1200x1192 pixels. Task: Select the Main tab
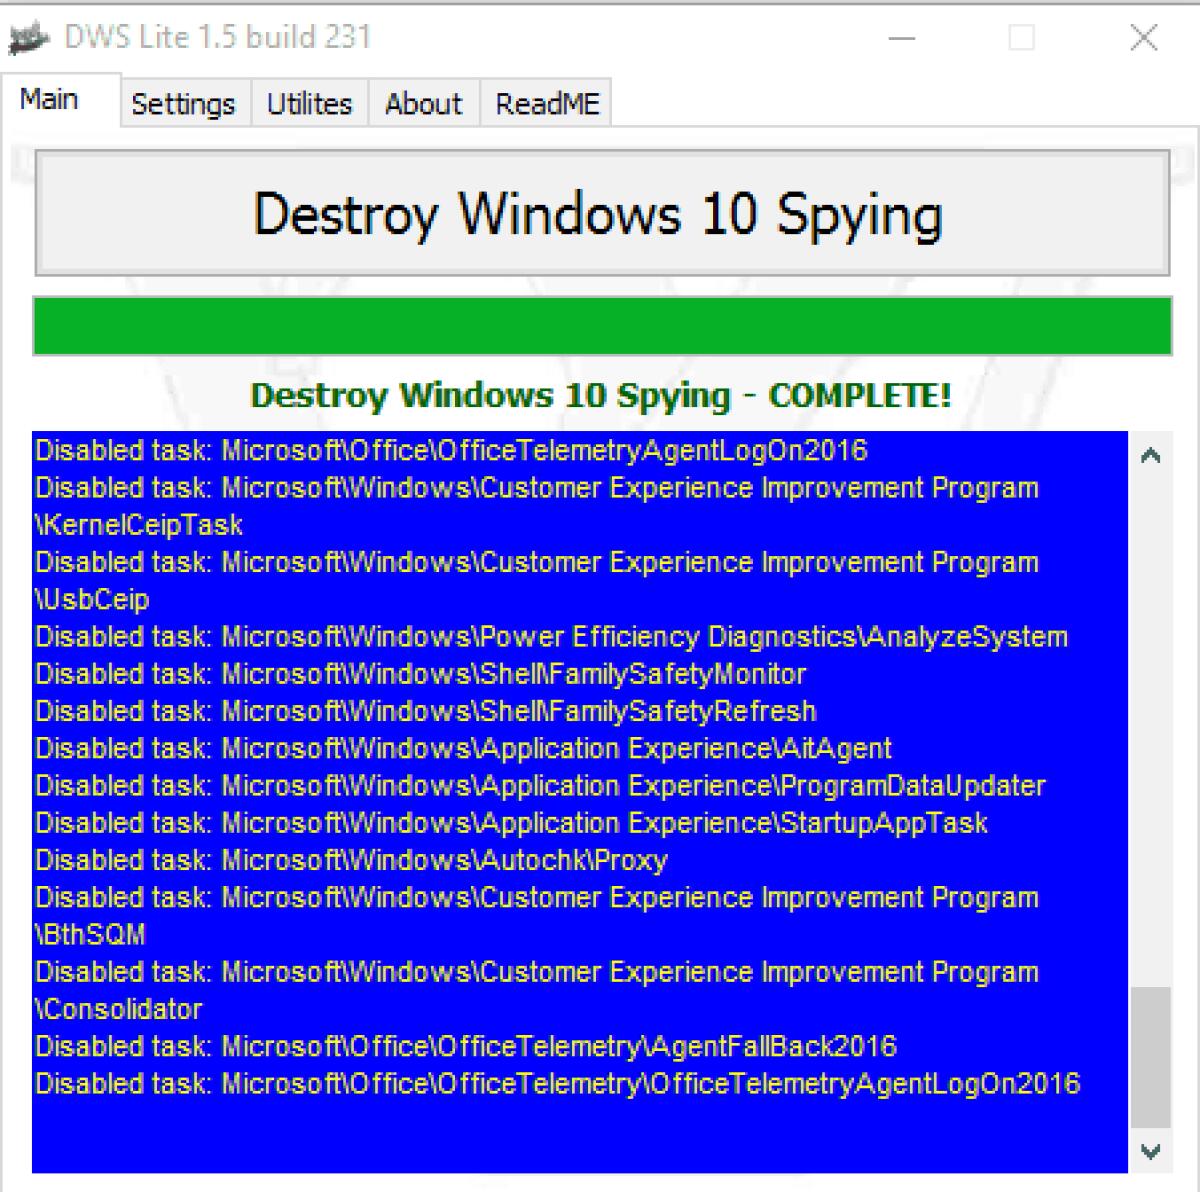(x=51, y=99)
